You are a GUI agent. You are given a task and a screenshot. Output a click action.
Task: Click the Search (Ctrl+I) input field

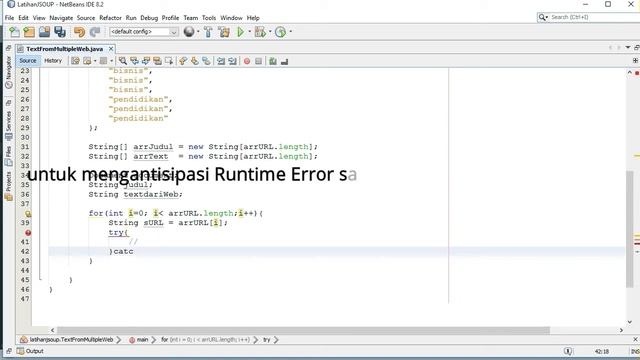[594, 17]
